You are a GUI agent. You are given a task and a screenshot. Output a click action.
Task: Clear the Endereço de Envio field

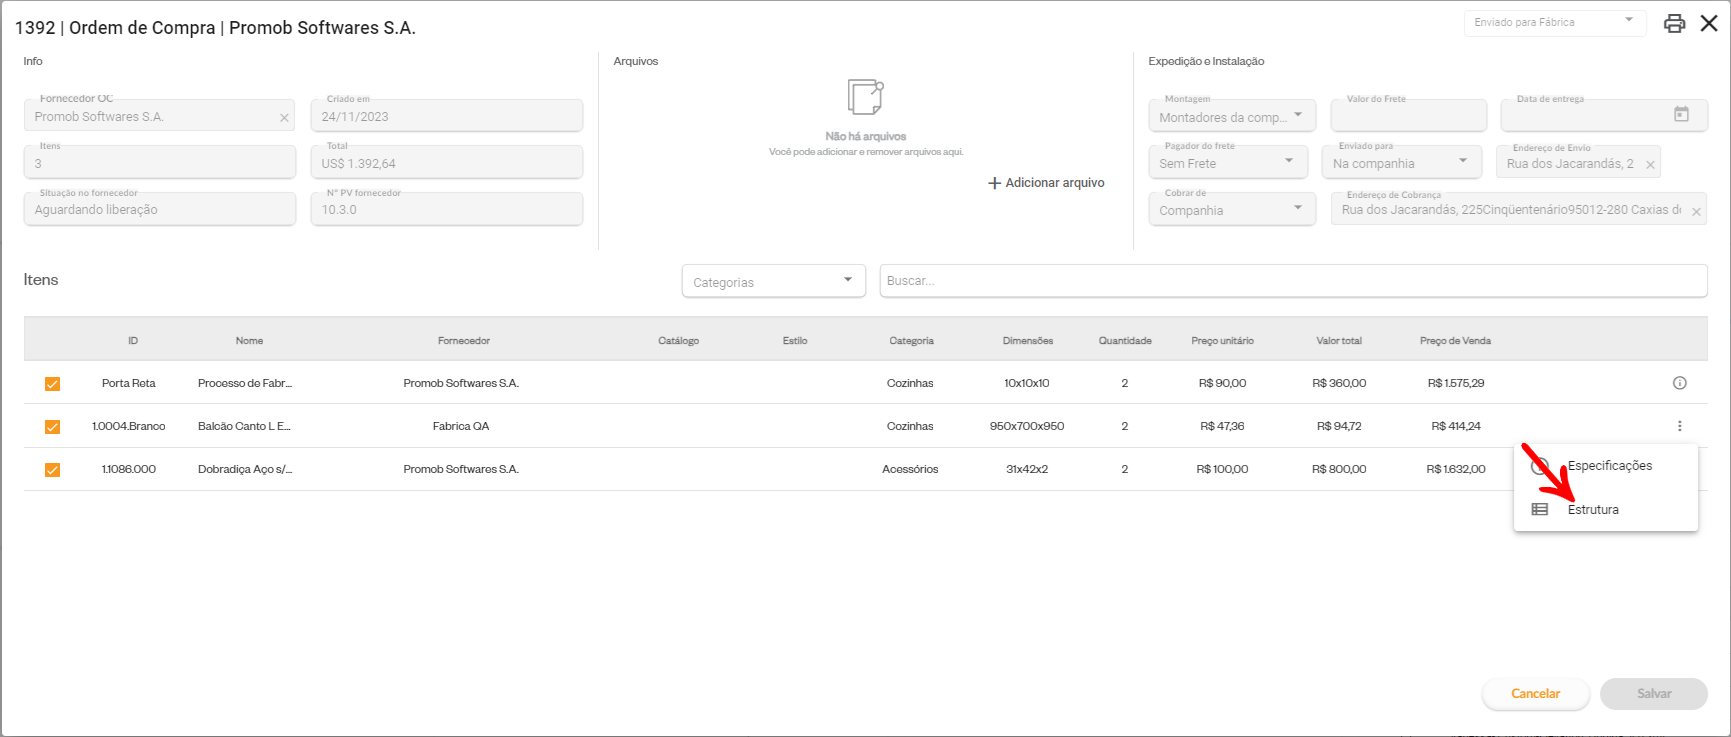click(1650, 165)
